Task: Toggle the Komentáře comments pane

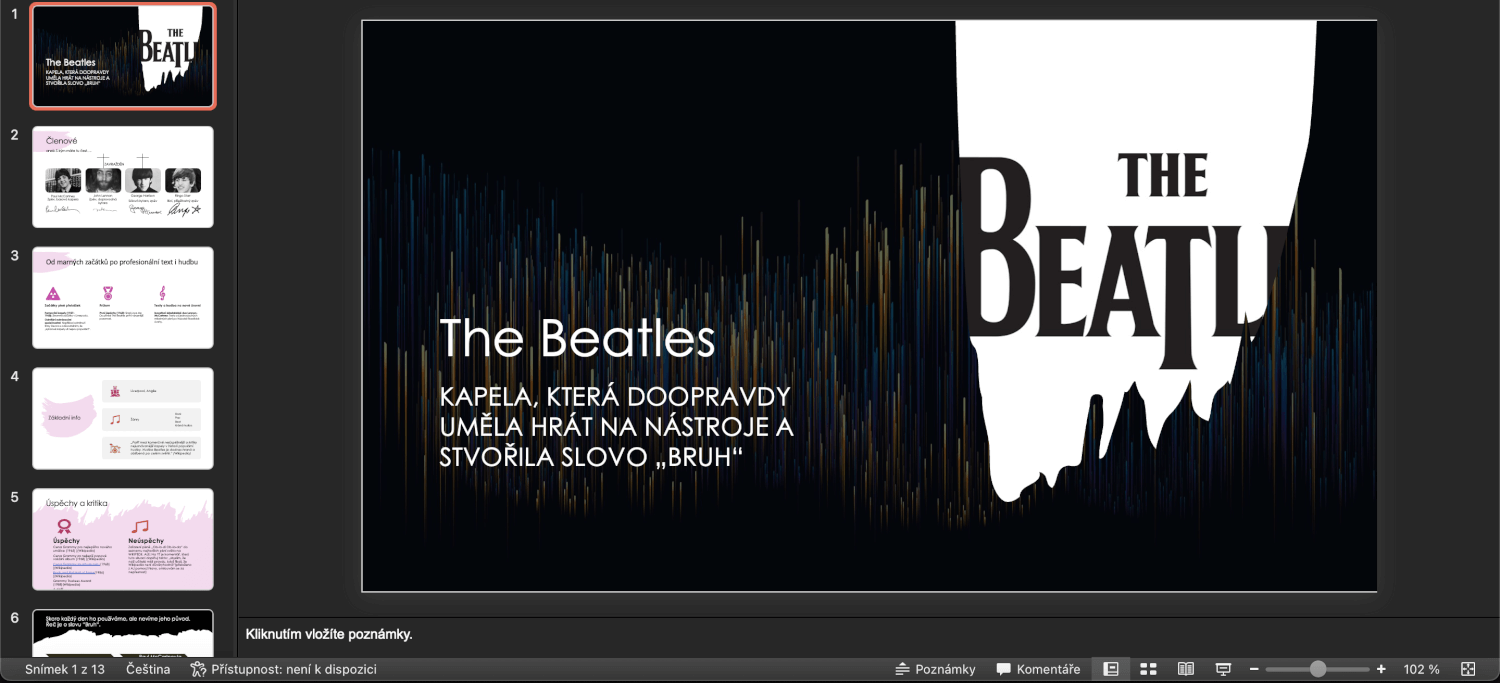Action: 1038,669
